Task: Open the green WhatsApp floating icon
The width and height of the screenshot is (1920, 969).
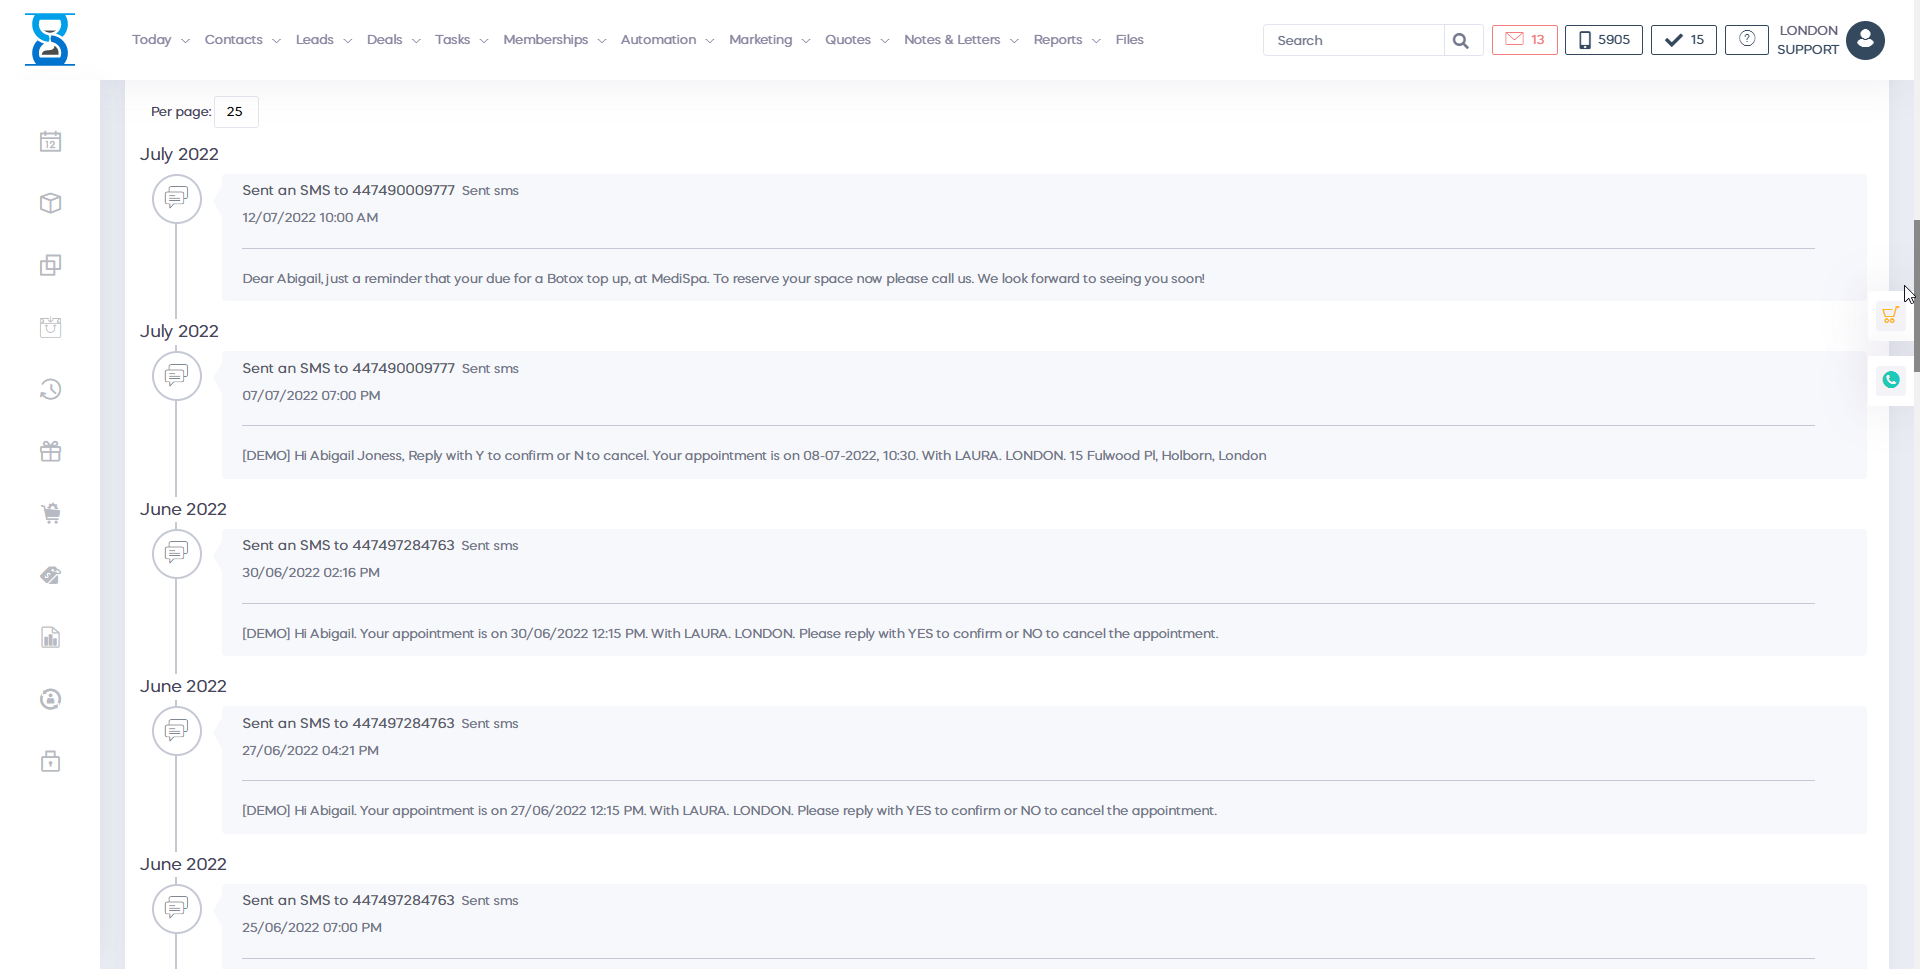Action: coord(1890,380)
